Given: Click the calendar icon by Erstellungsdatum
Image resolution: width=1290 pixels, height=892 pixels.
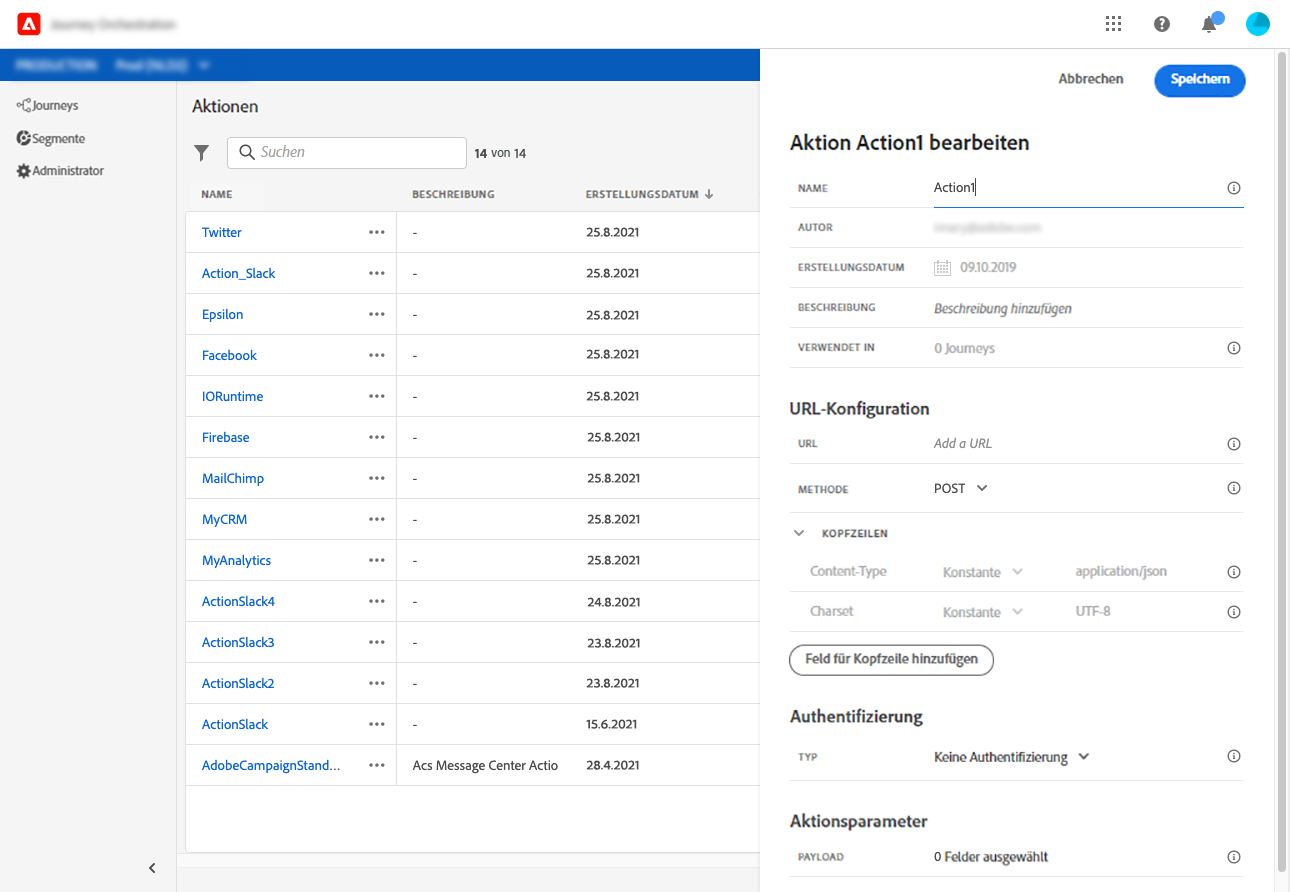Looking at the screenshot, I should coord(942,267).
